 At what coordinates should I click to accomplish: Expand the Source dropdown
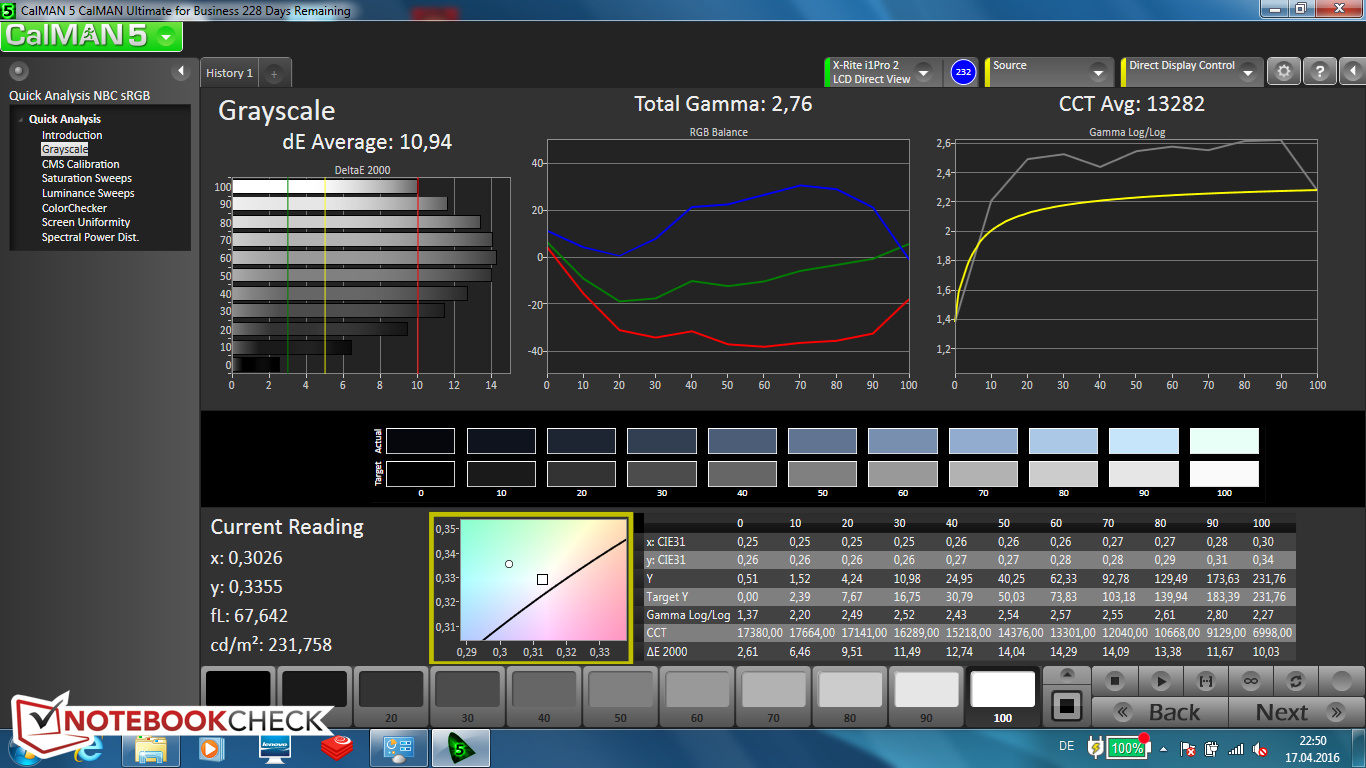1097,73
